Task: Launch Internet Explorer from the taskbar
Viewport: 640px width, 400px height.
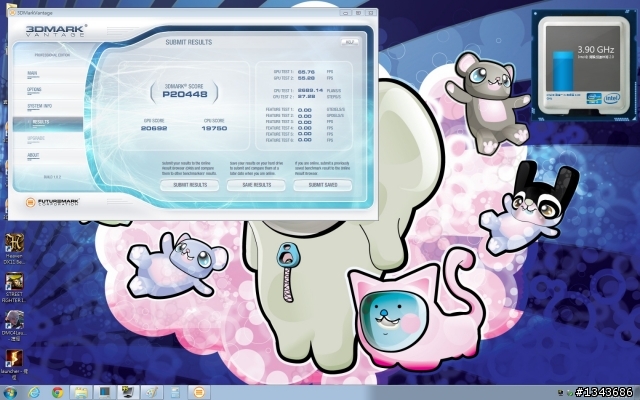Action: tap(34, 393)
